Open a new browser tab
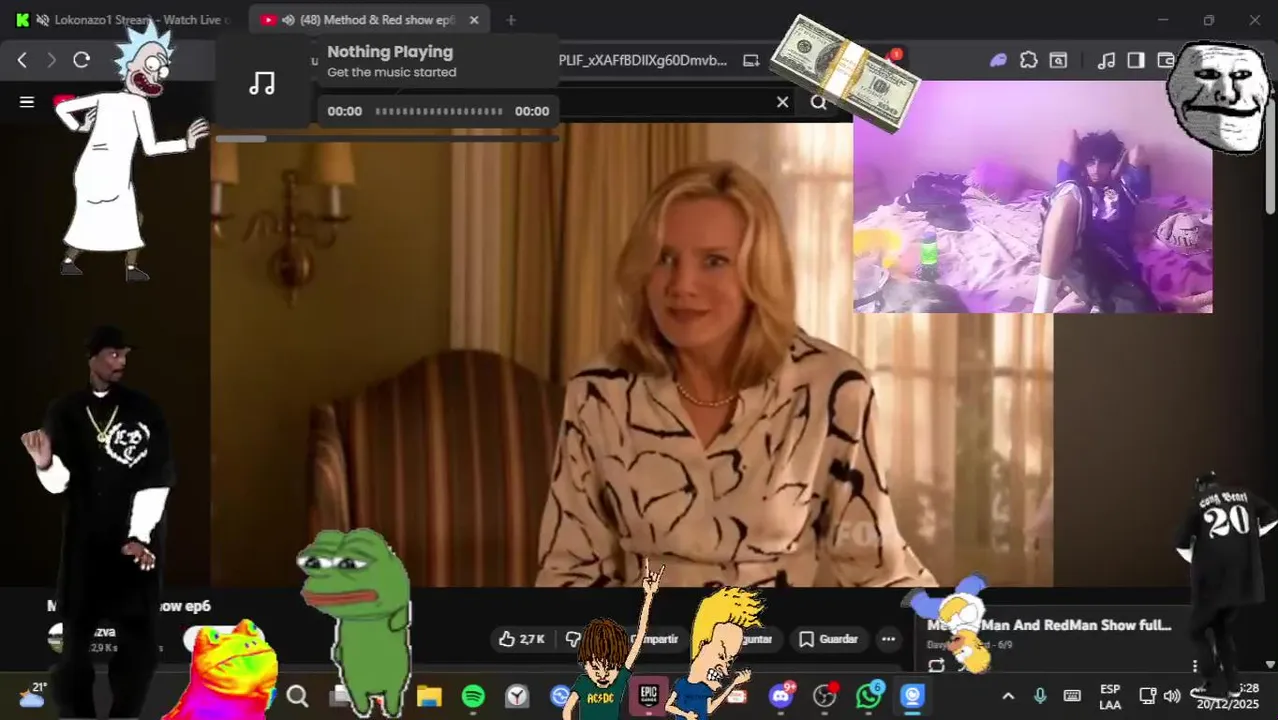The image size is (1278, 720). pyautogui.click(x=511, y=20)
